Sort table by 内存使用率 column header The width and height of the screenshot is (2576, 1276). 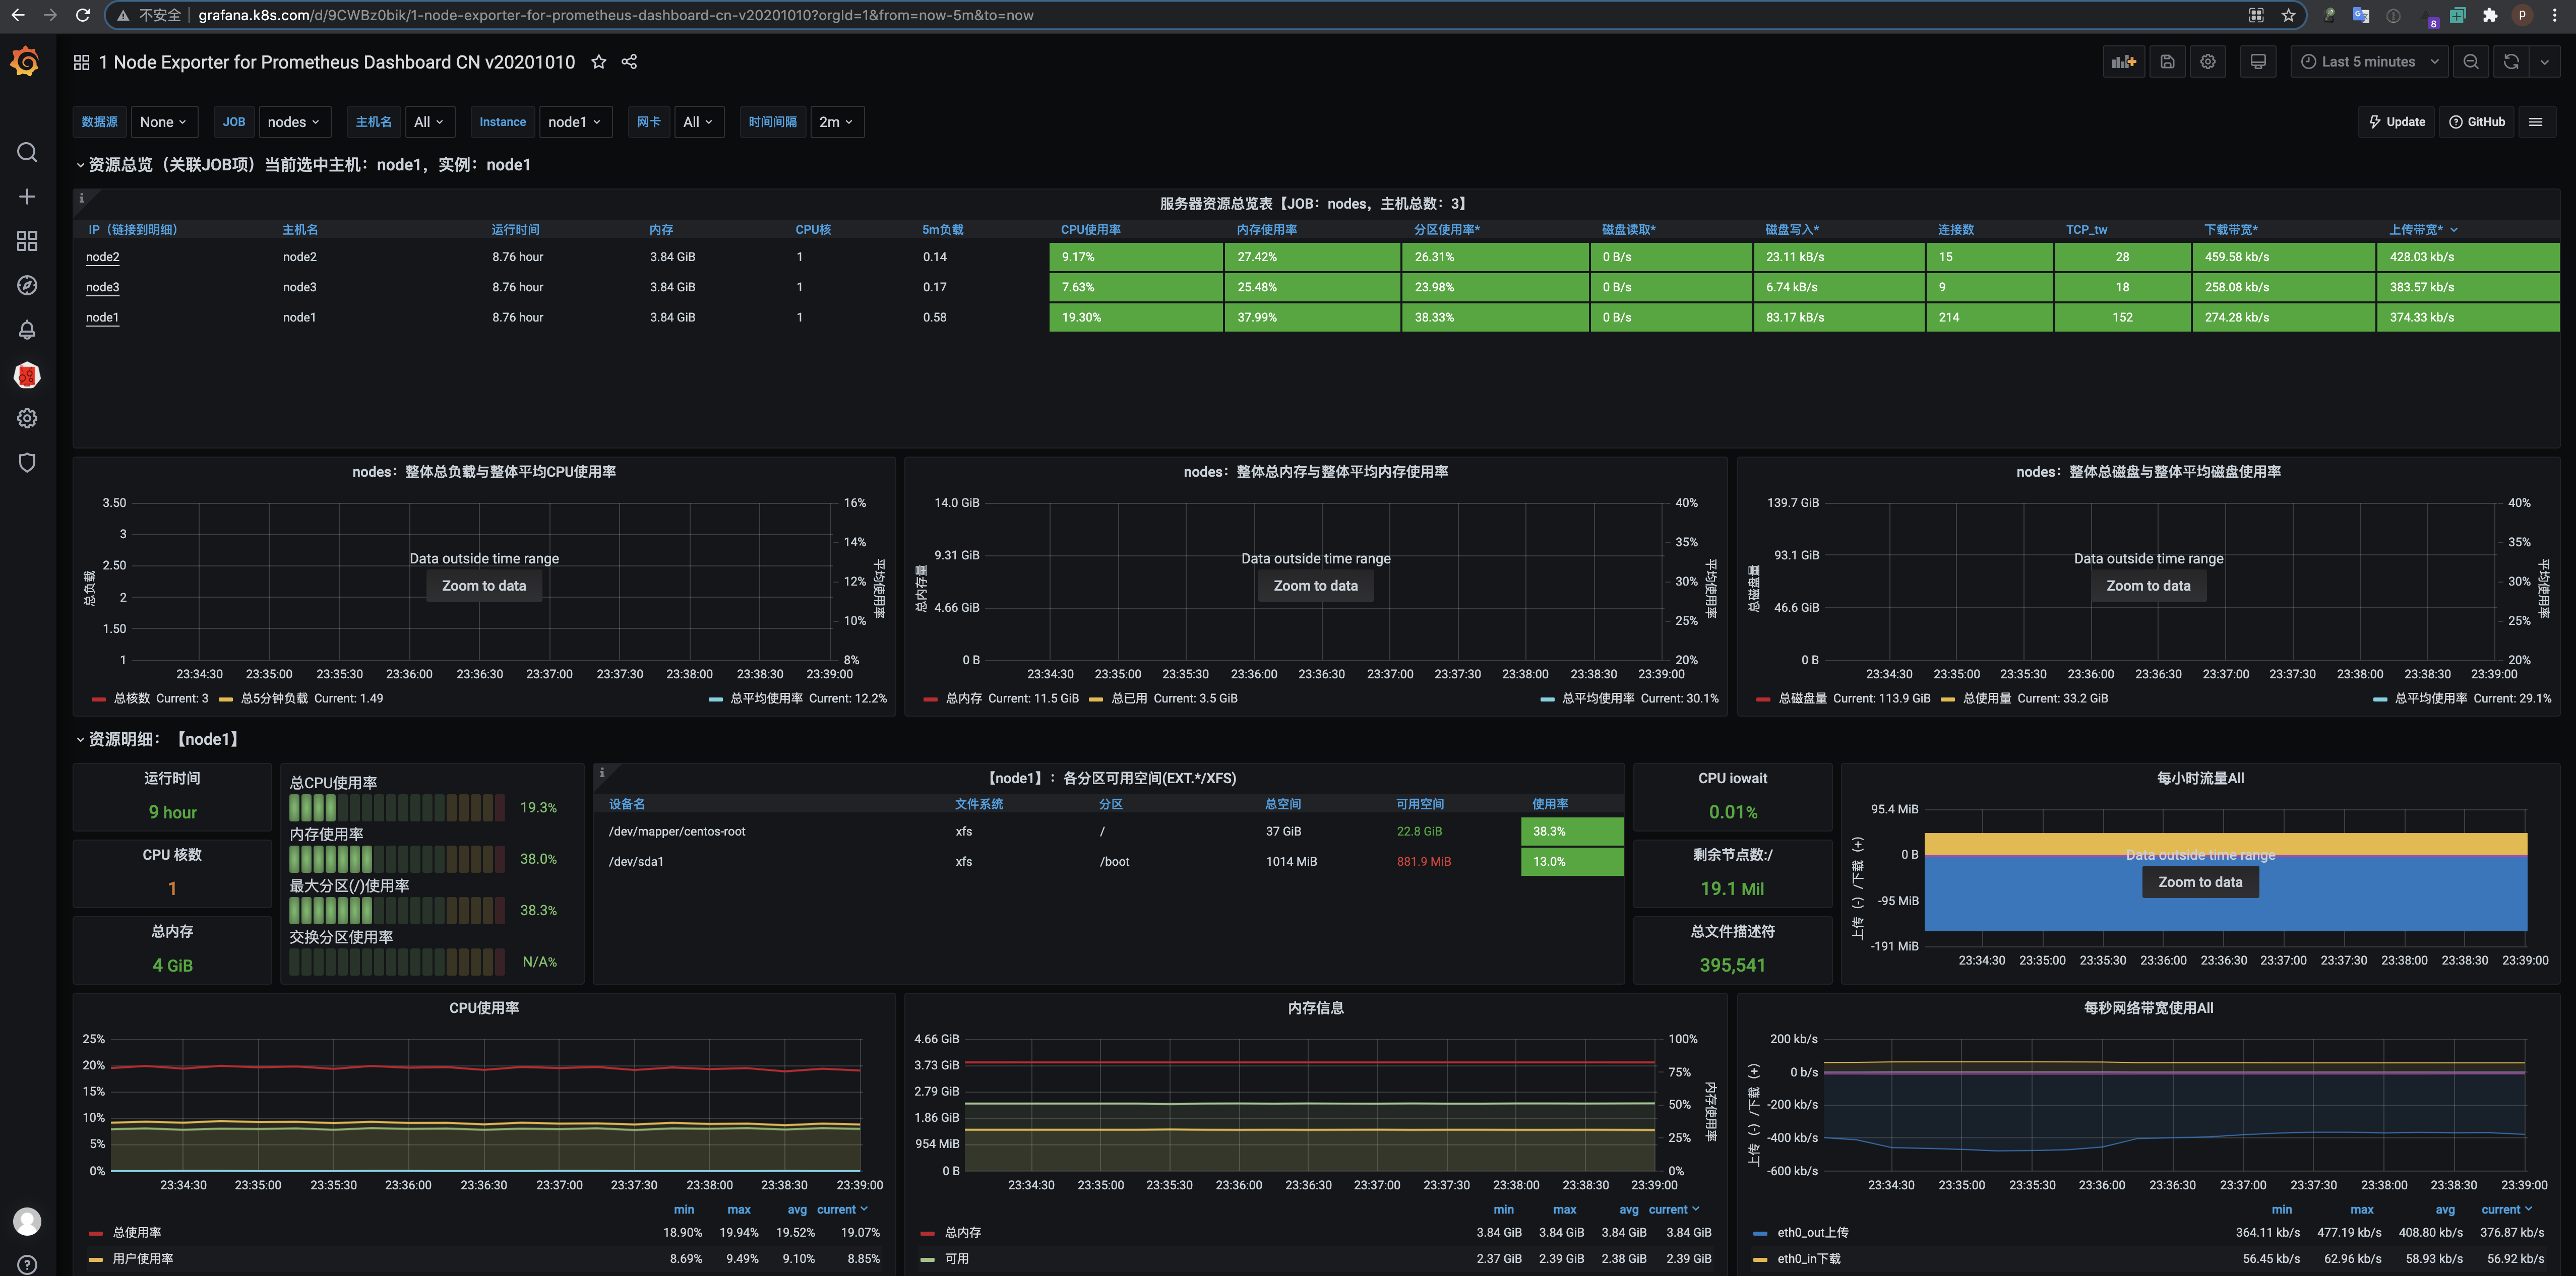(1266, 230)
